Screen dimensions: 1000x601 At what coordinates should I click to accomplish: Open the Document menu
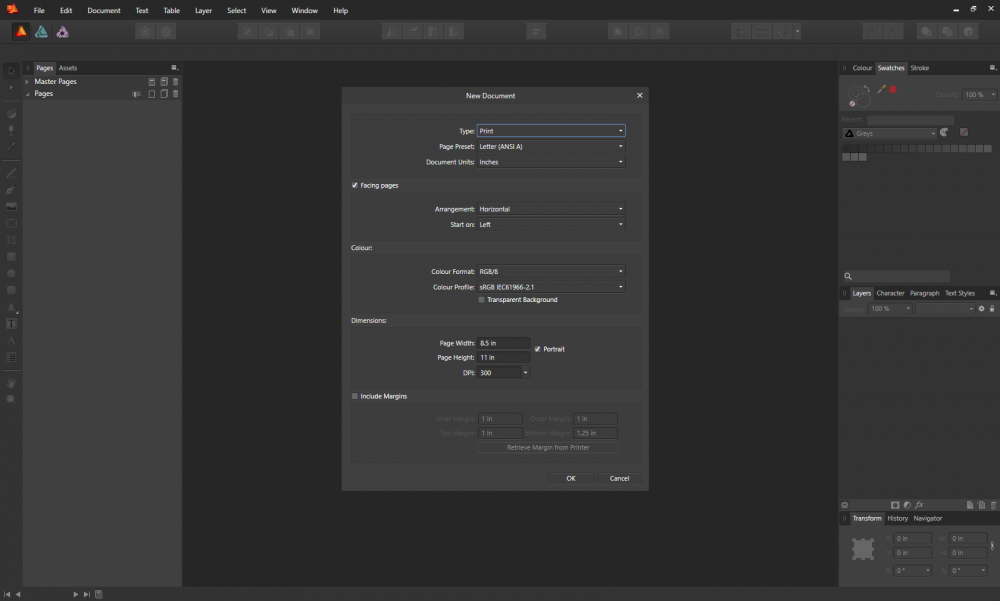pyautogui.click(x=103, y=10)
